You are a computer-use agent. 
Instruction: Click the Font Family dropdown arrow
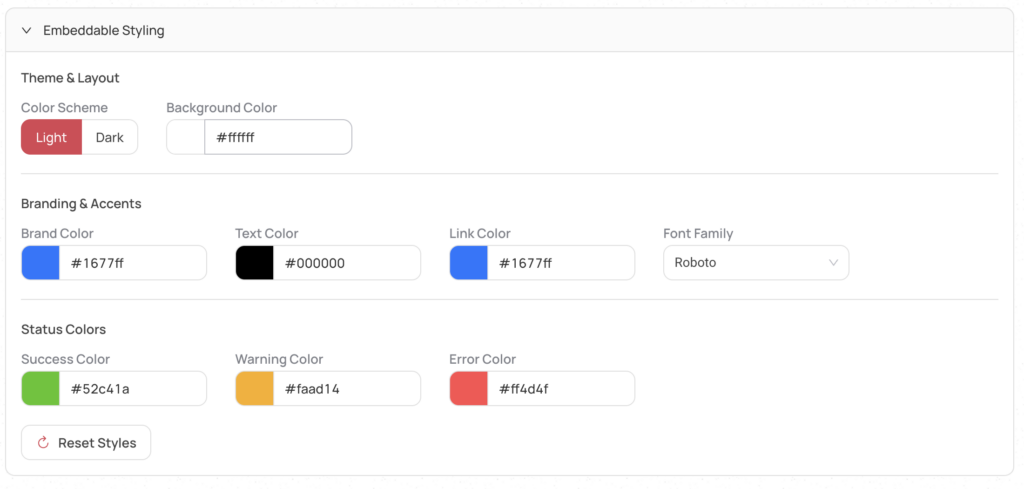pyautogui.click(x=833, y=263)
